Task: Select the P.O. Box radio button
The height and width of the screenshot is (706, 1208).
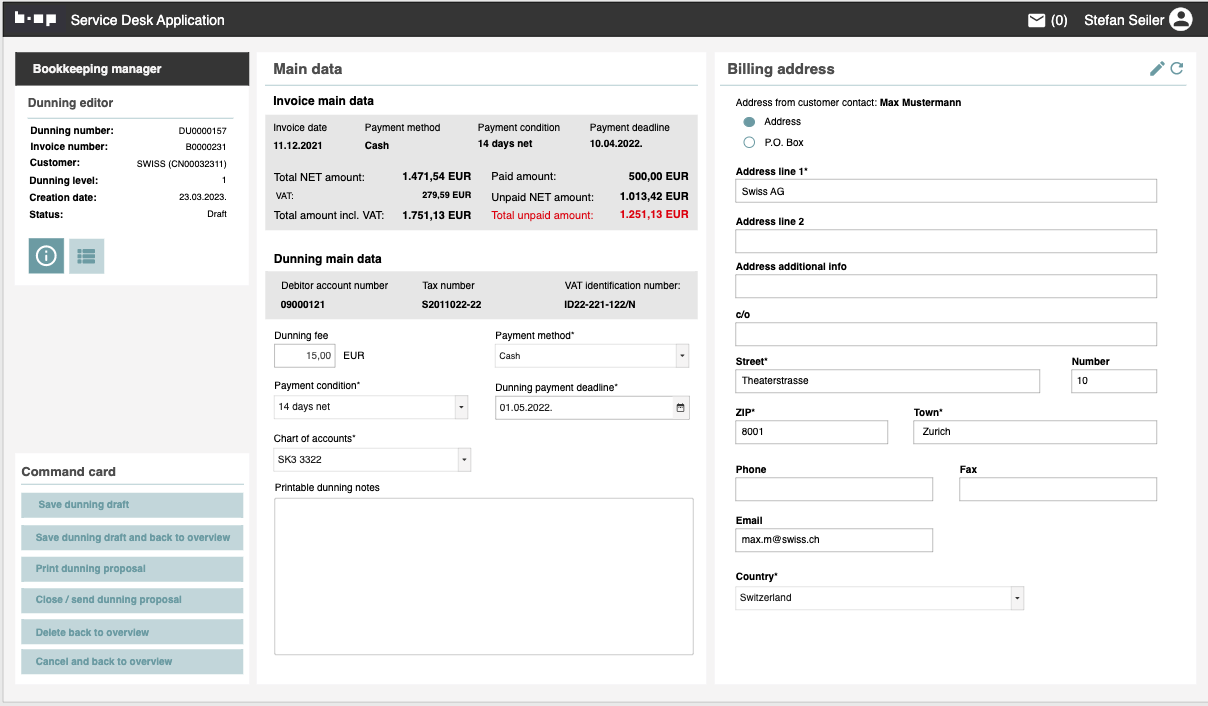Action: [x=749, y=143]
